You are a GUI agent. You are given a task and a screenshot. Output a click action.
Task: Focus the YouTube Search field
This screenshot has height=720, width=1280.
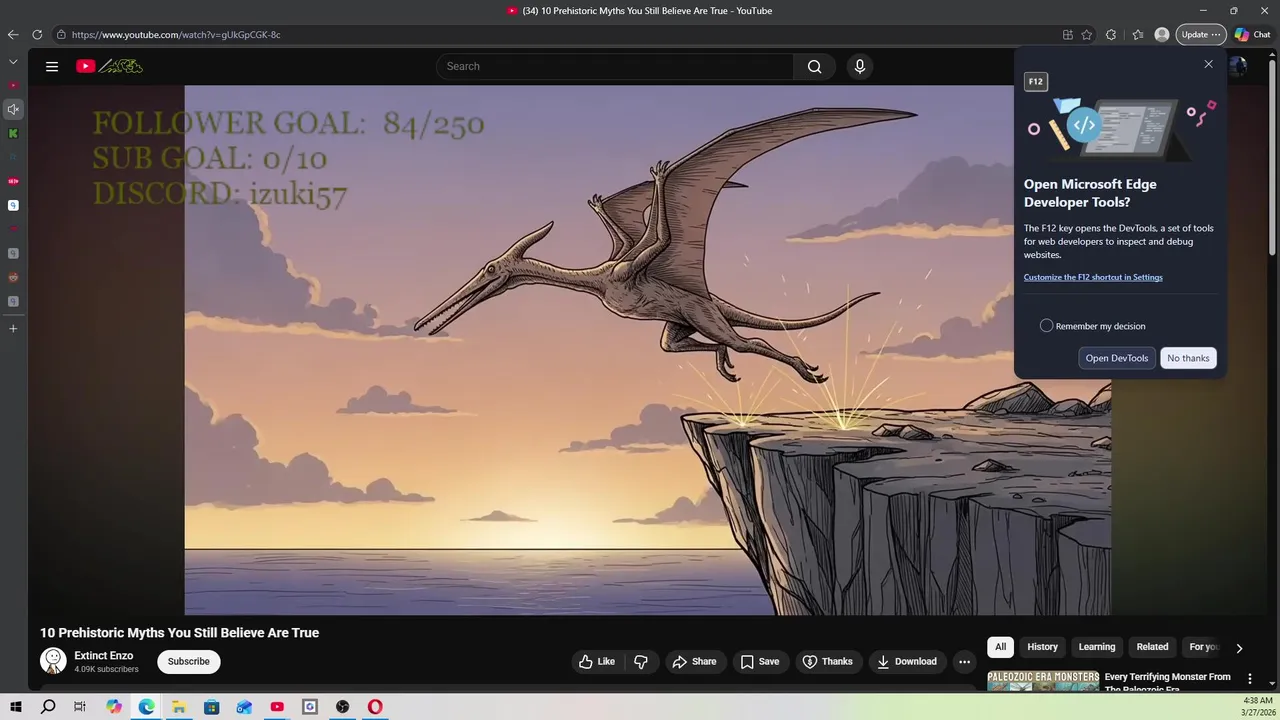(x=615, y=66)
